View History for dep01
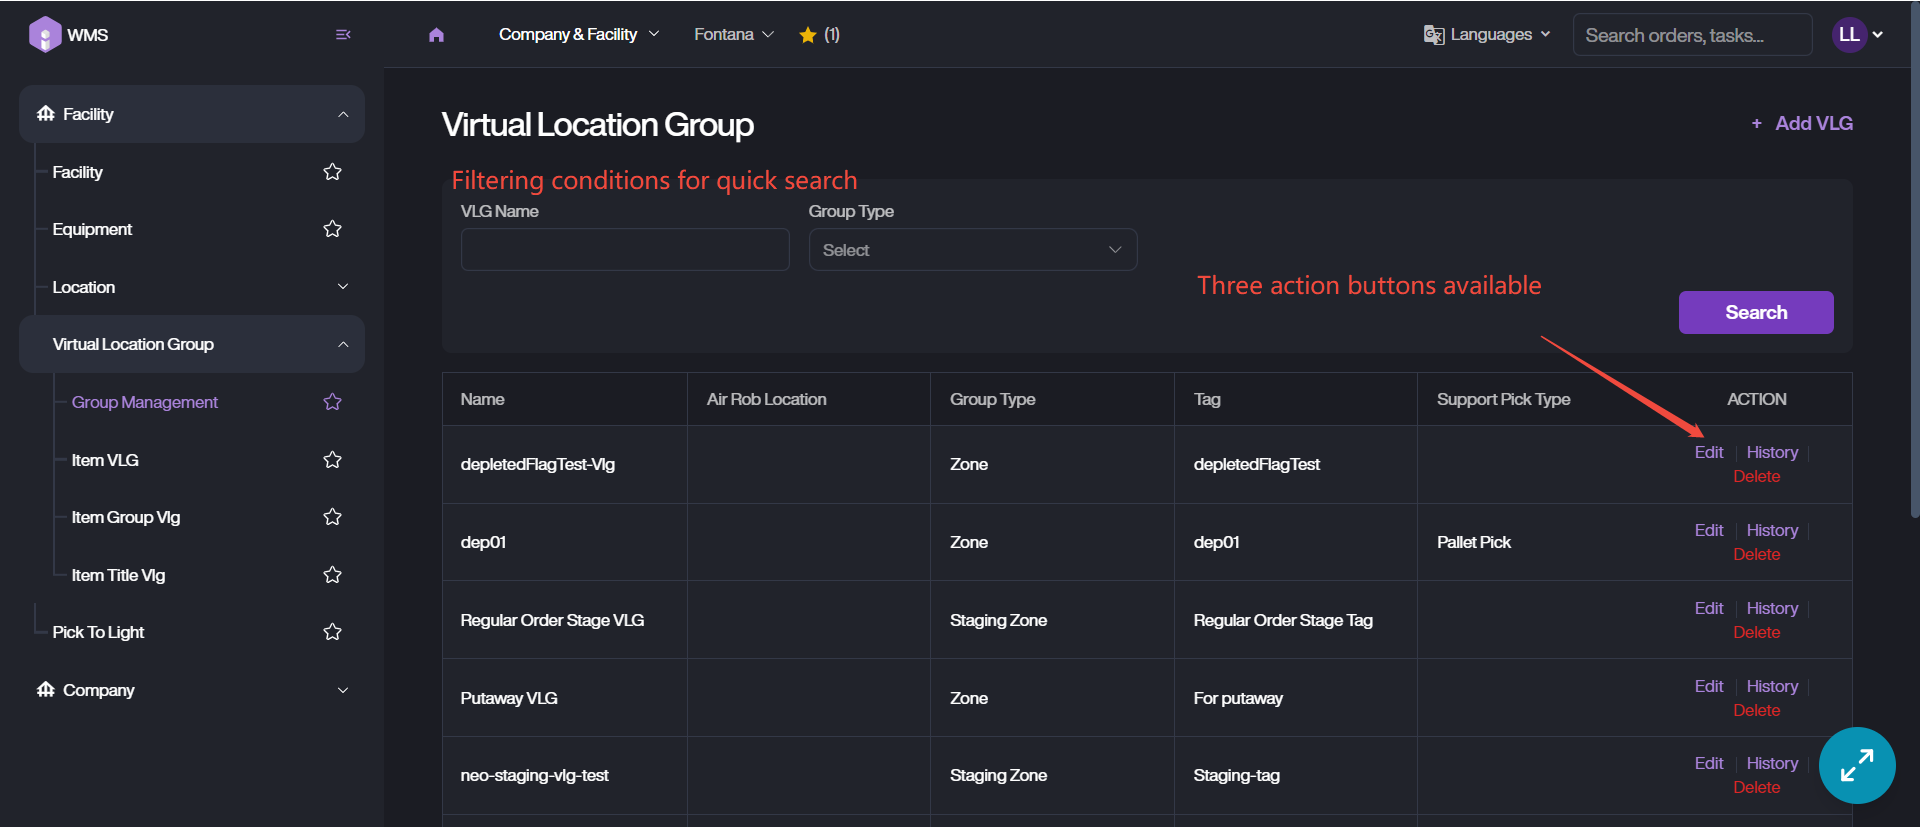1920x827 pixels. [1772, 530]
